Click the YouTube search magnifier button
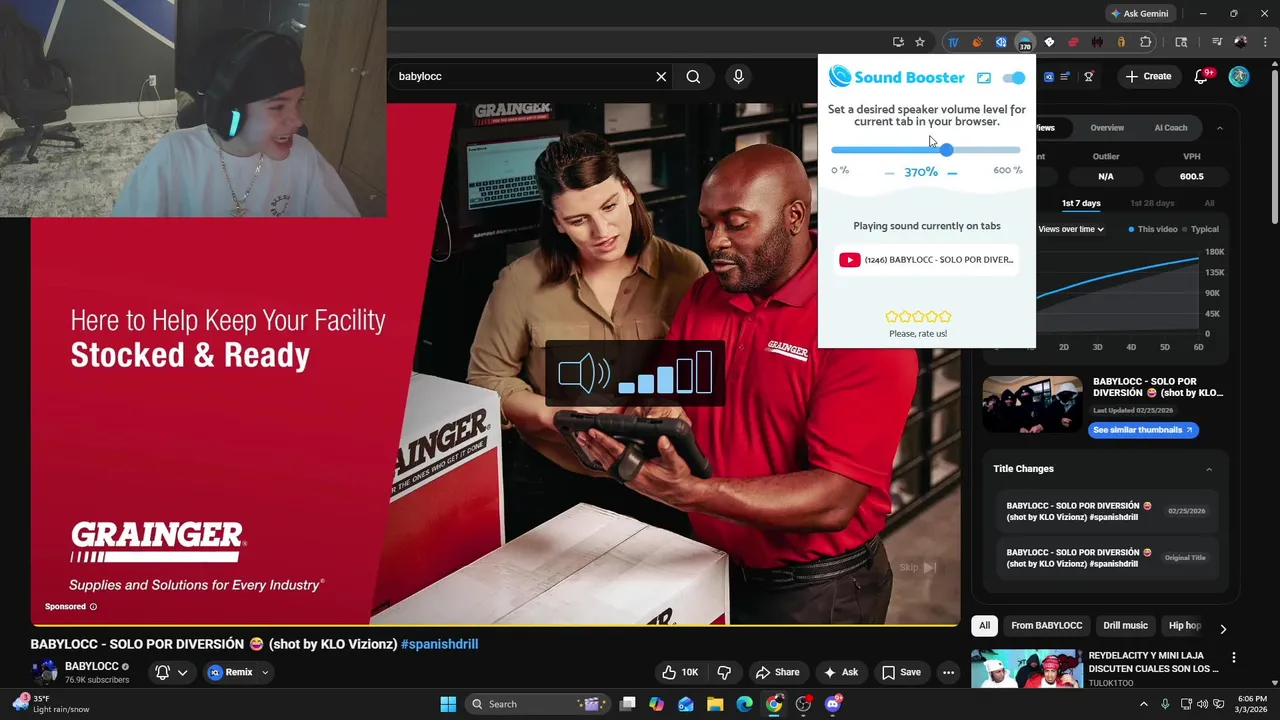 pyautogui.click(x=693, y=76)
